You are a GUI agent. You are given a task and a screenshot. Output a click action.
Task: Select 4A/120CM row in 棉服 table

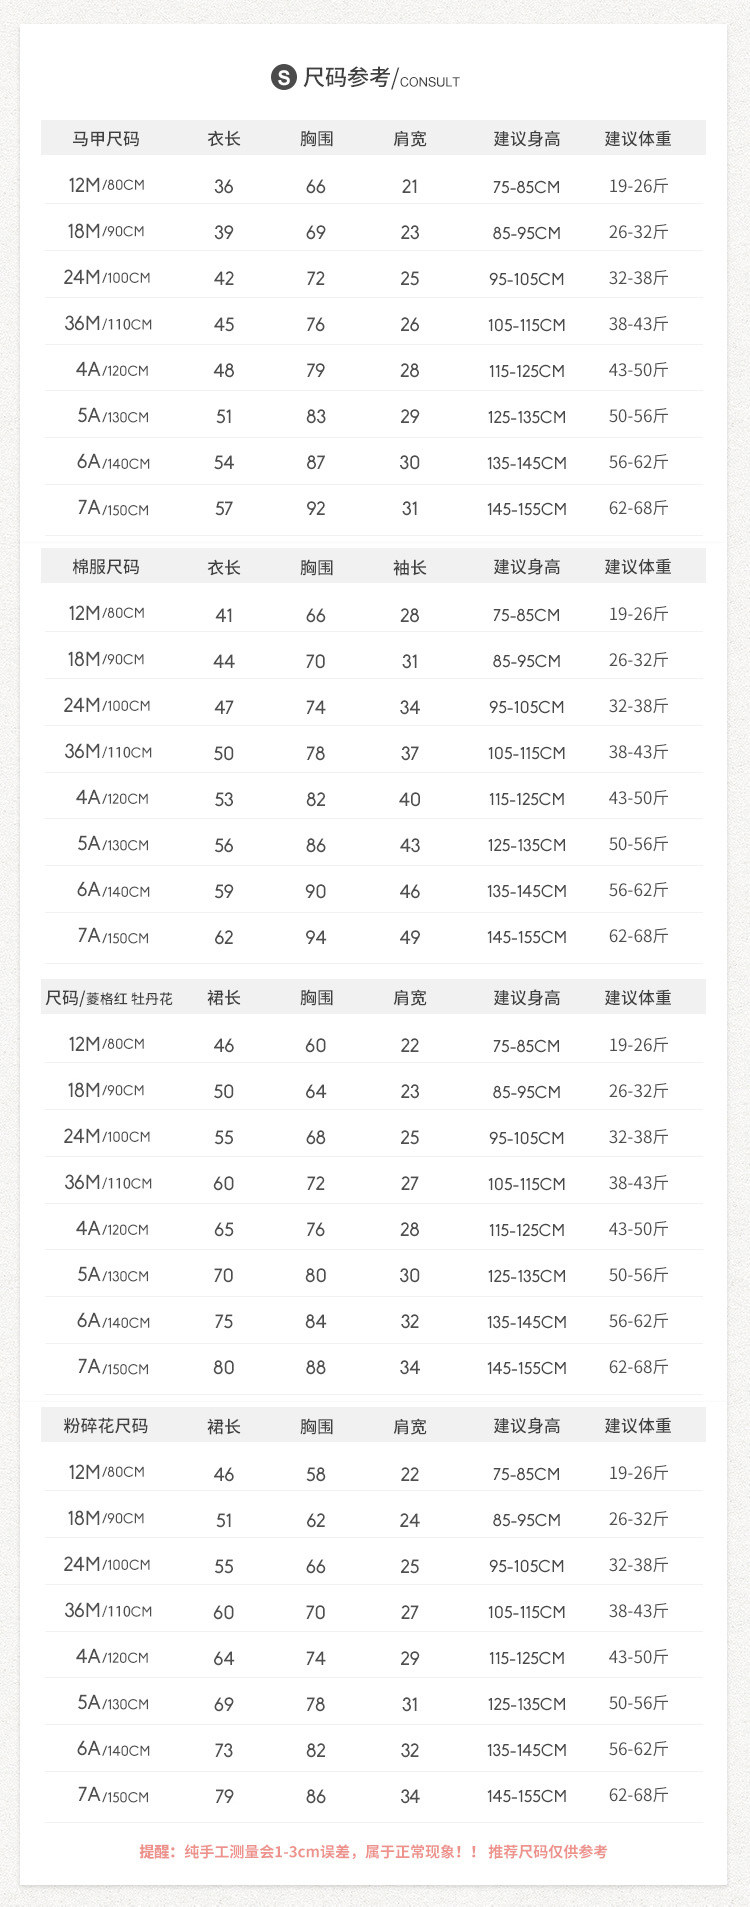click(x=112, y=798)
